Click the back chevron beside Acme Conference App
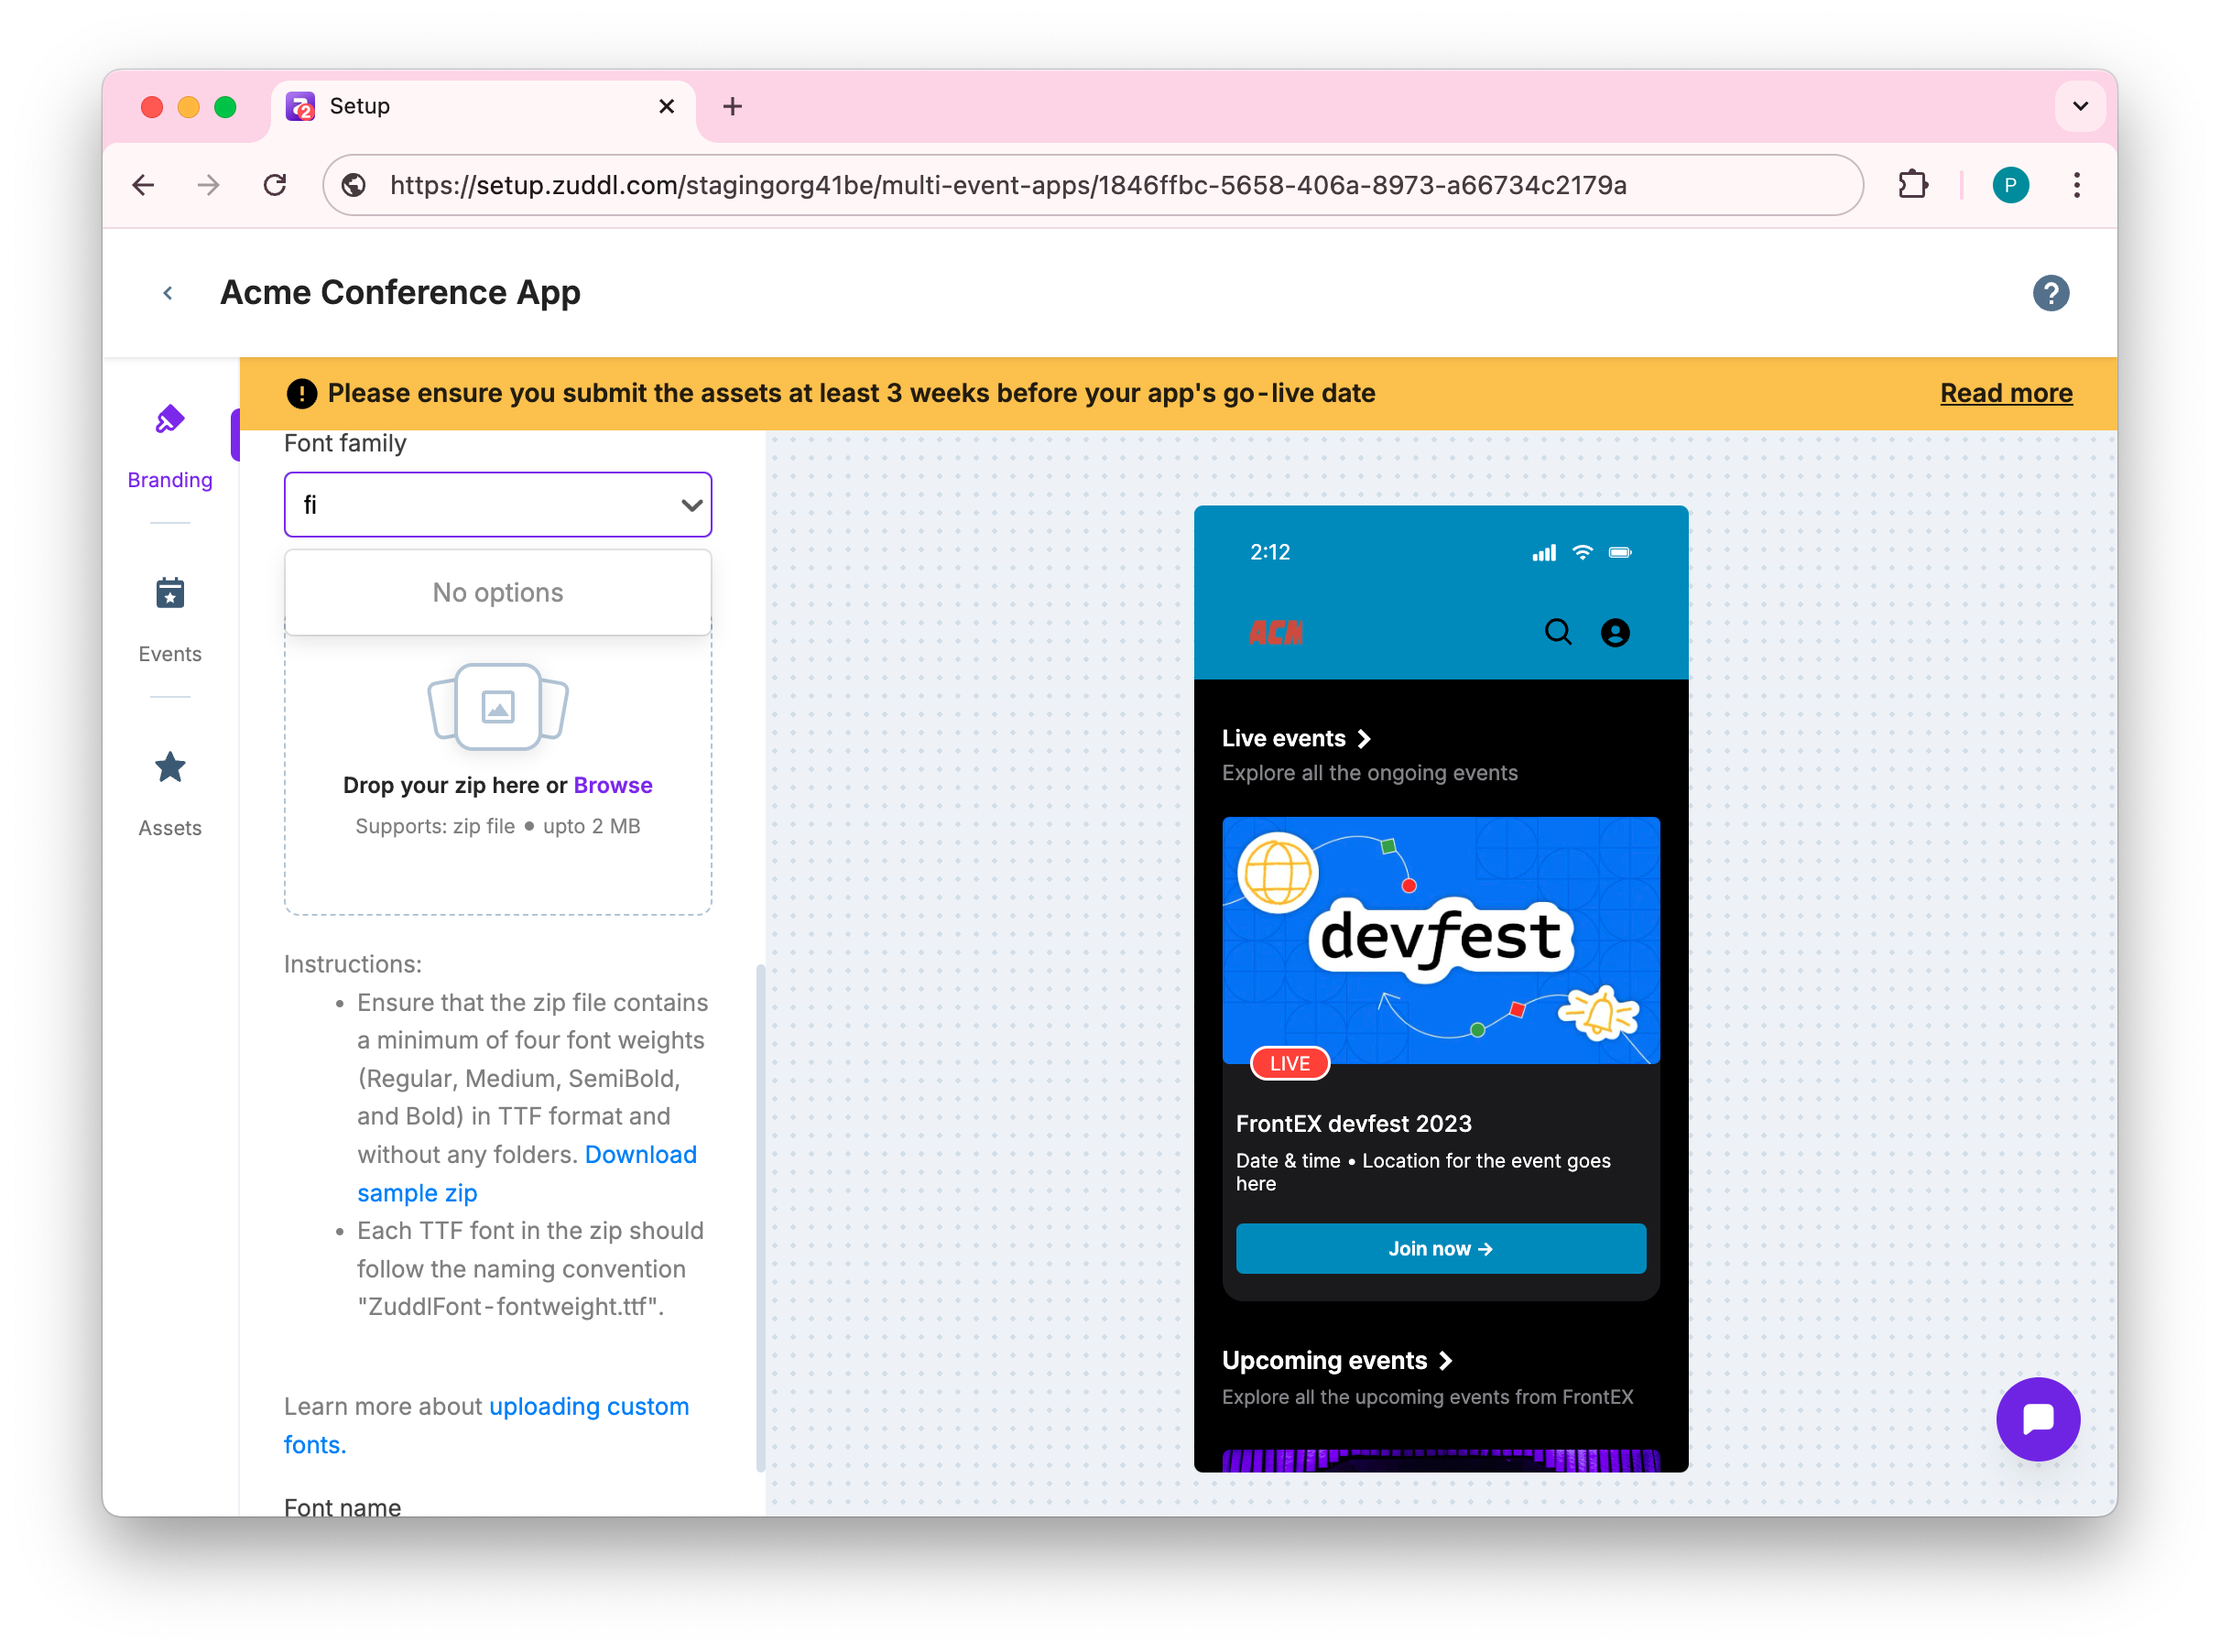Screen dimensions: 2220x1652 pyautogui.click(x=168, y=293)
